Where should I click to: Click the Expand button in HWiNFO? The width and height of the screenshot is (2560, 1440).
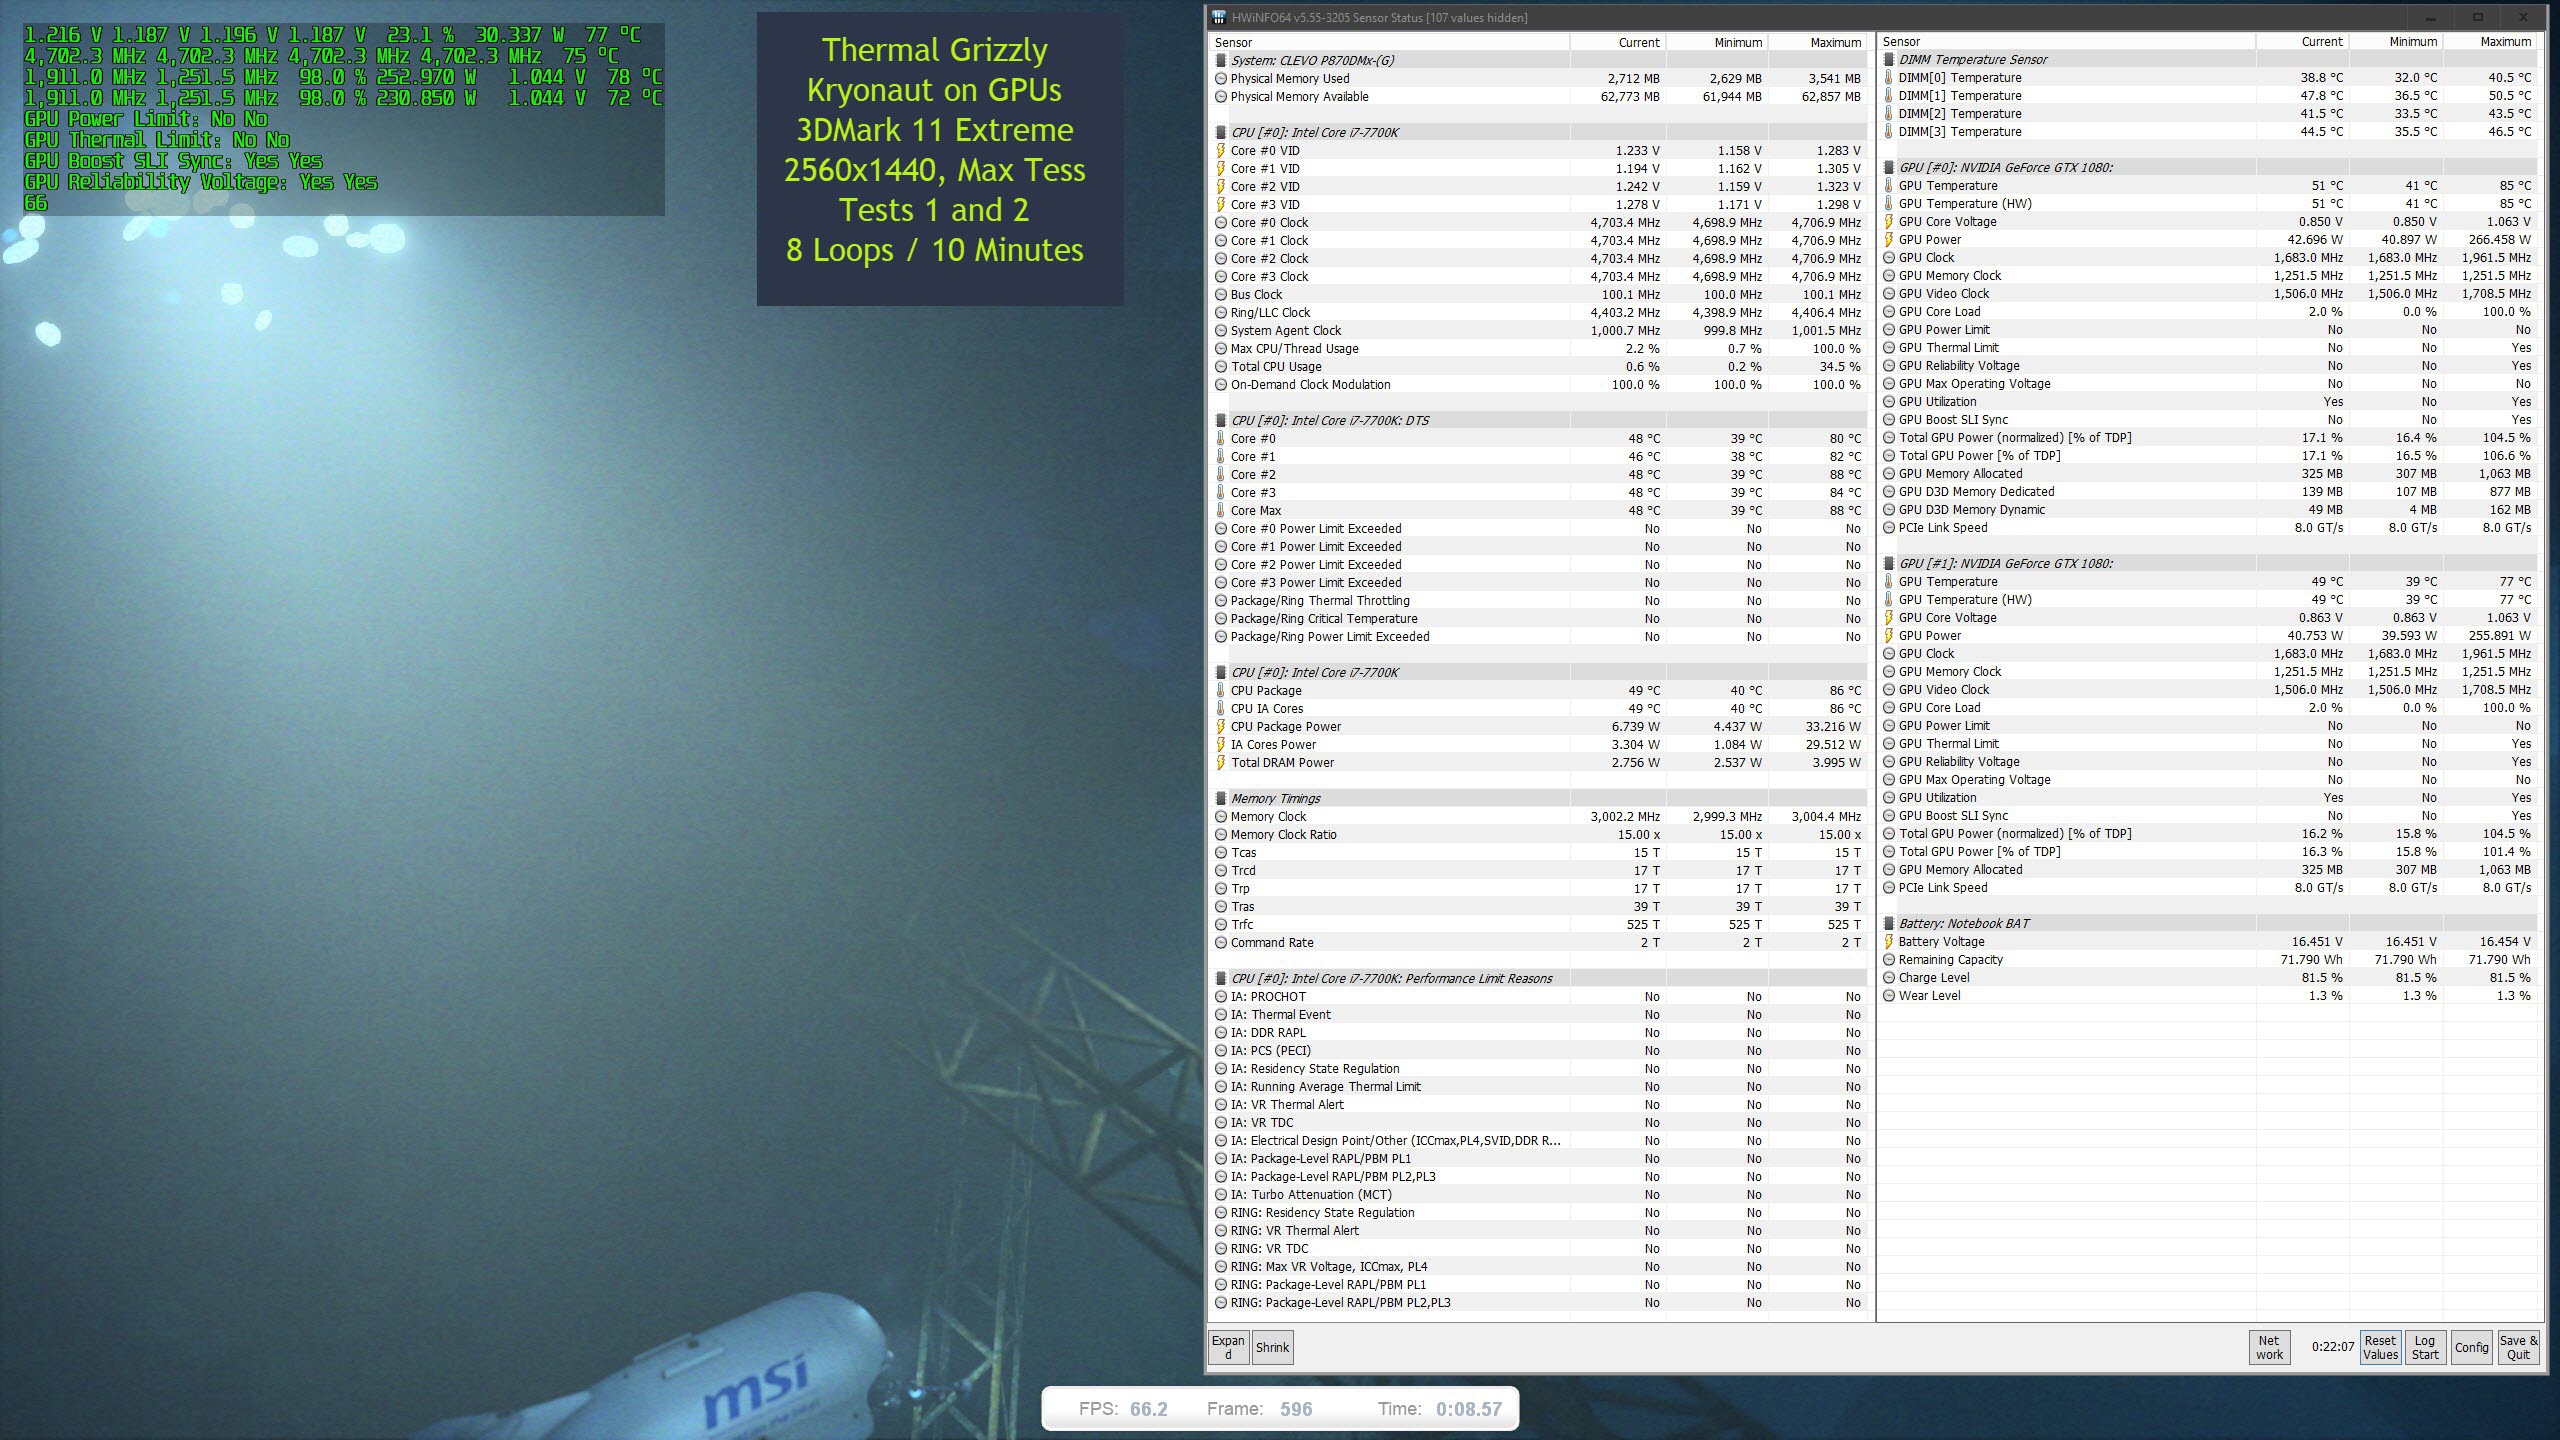pos(1228,1347)
